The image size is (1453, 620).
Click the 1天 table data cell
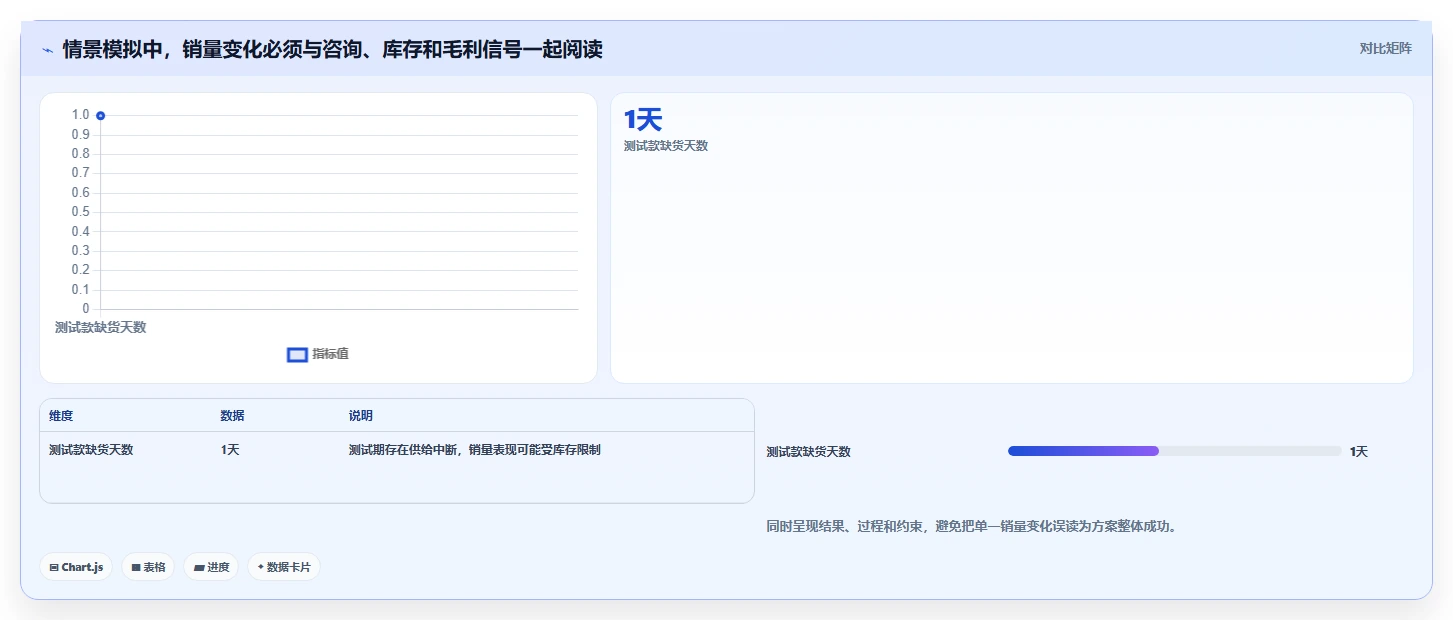pyautogui.click(x=230, y=450)
